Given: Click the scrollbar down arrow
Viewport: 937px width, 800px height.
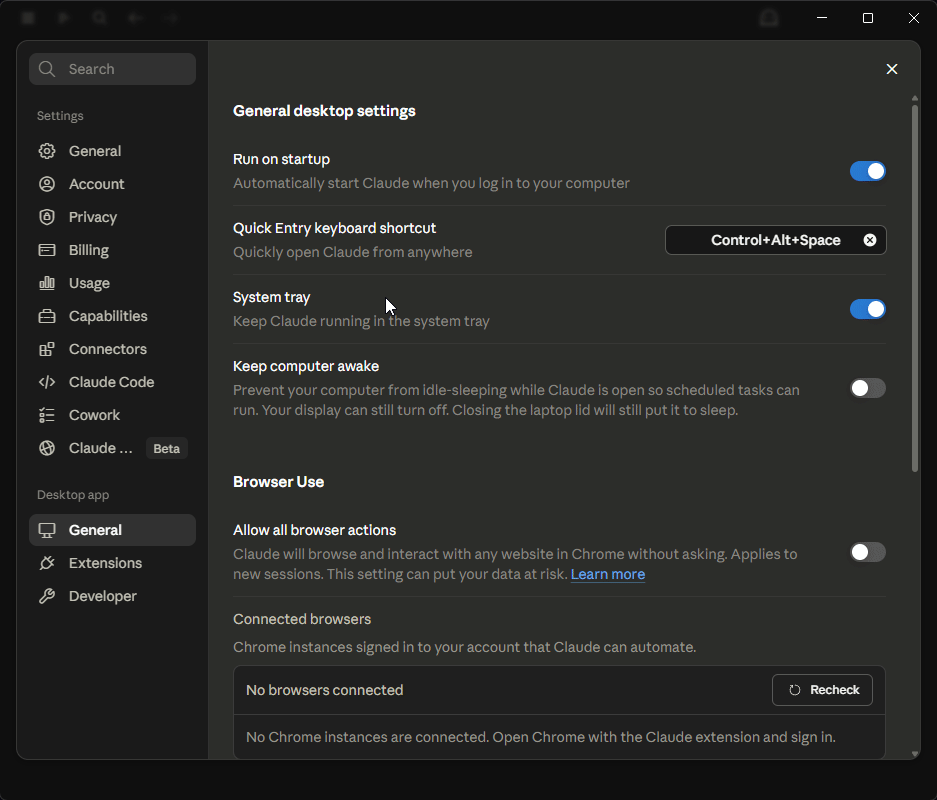Looking at the screenshot, I should tap(915, 754).
